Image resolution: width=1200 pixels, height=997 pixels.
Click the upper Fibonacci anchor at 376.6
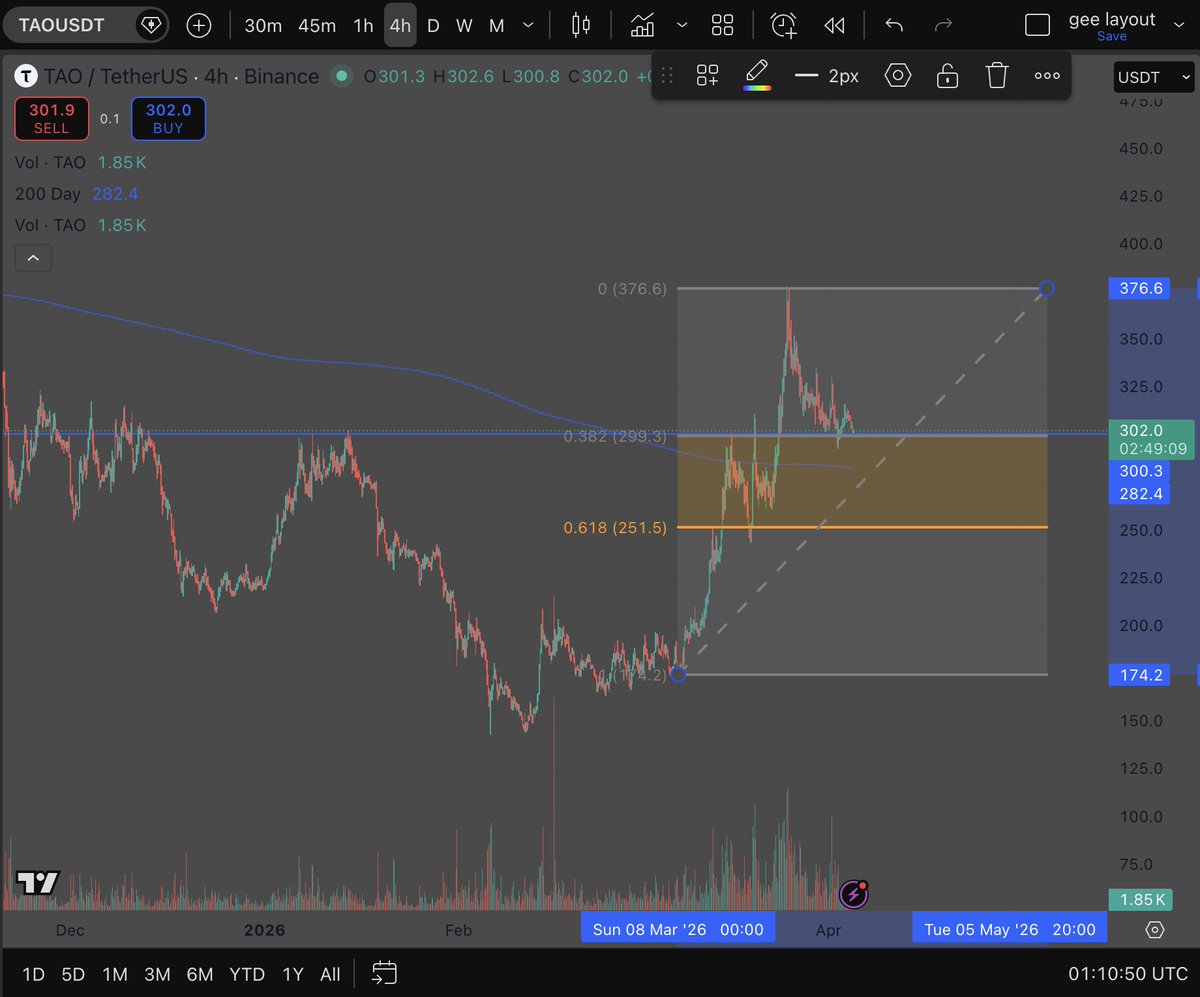1046,289
